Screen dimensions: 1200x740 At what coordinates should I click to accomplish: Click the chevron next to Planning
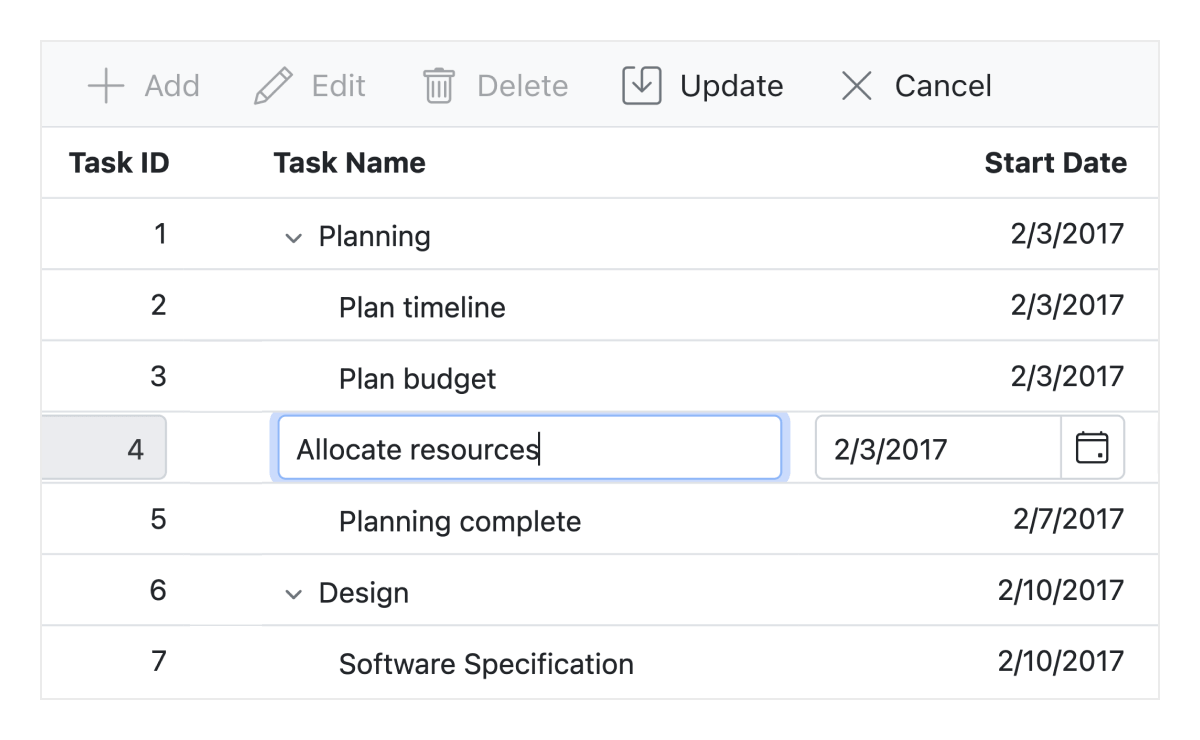pyautogui.click(x=292, y=237)
